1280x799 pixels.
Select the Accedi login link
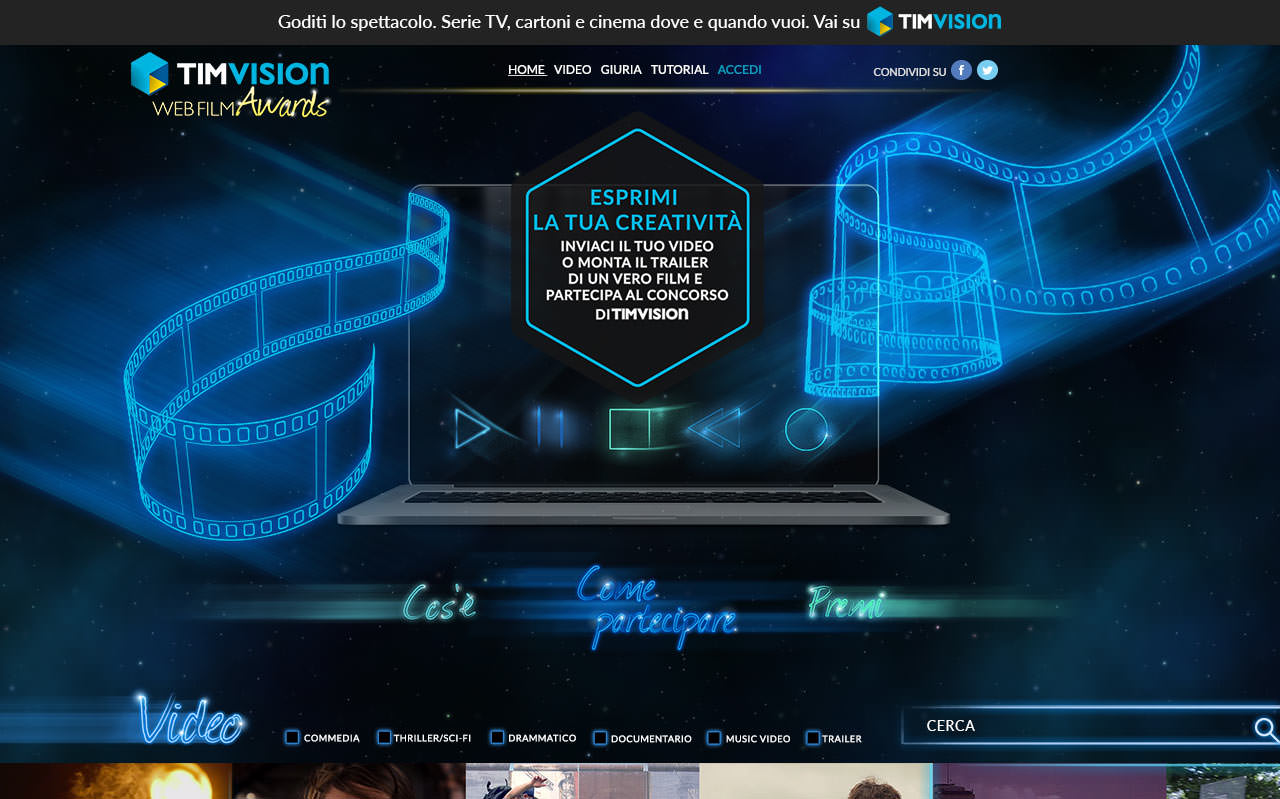pos(740,70)
